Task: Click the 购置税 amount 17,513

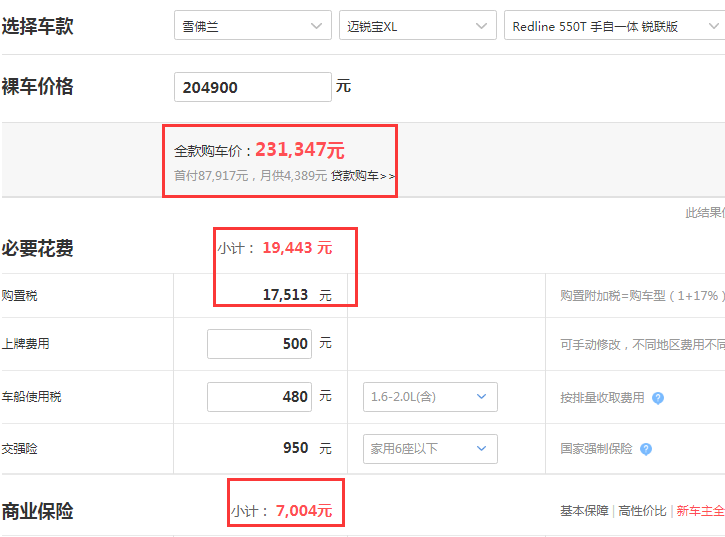Action: click(x=285, y=295)
